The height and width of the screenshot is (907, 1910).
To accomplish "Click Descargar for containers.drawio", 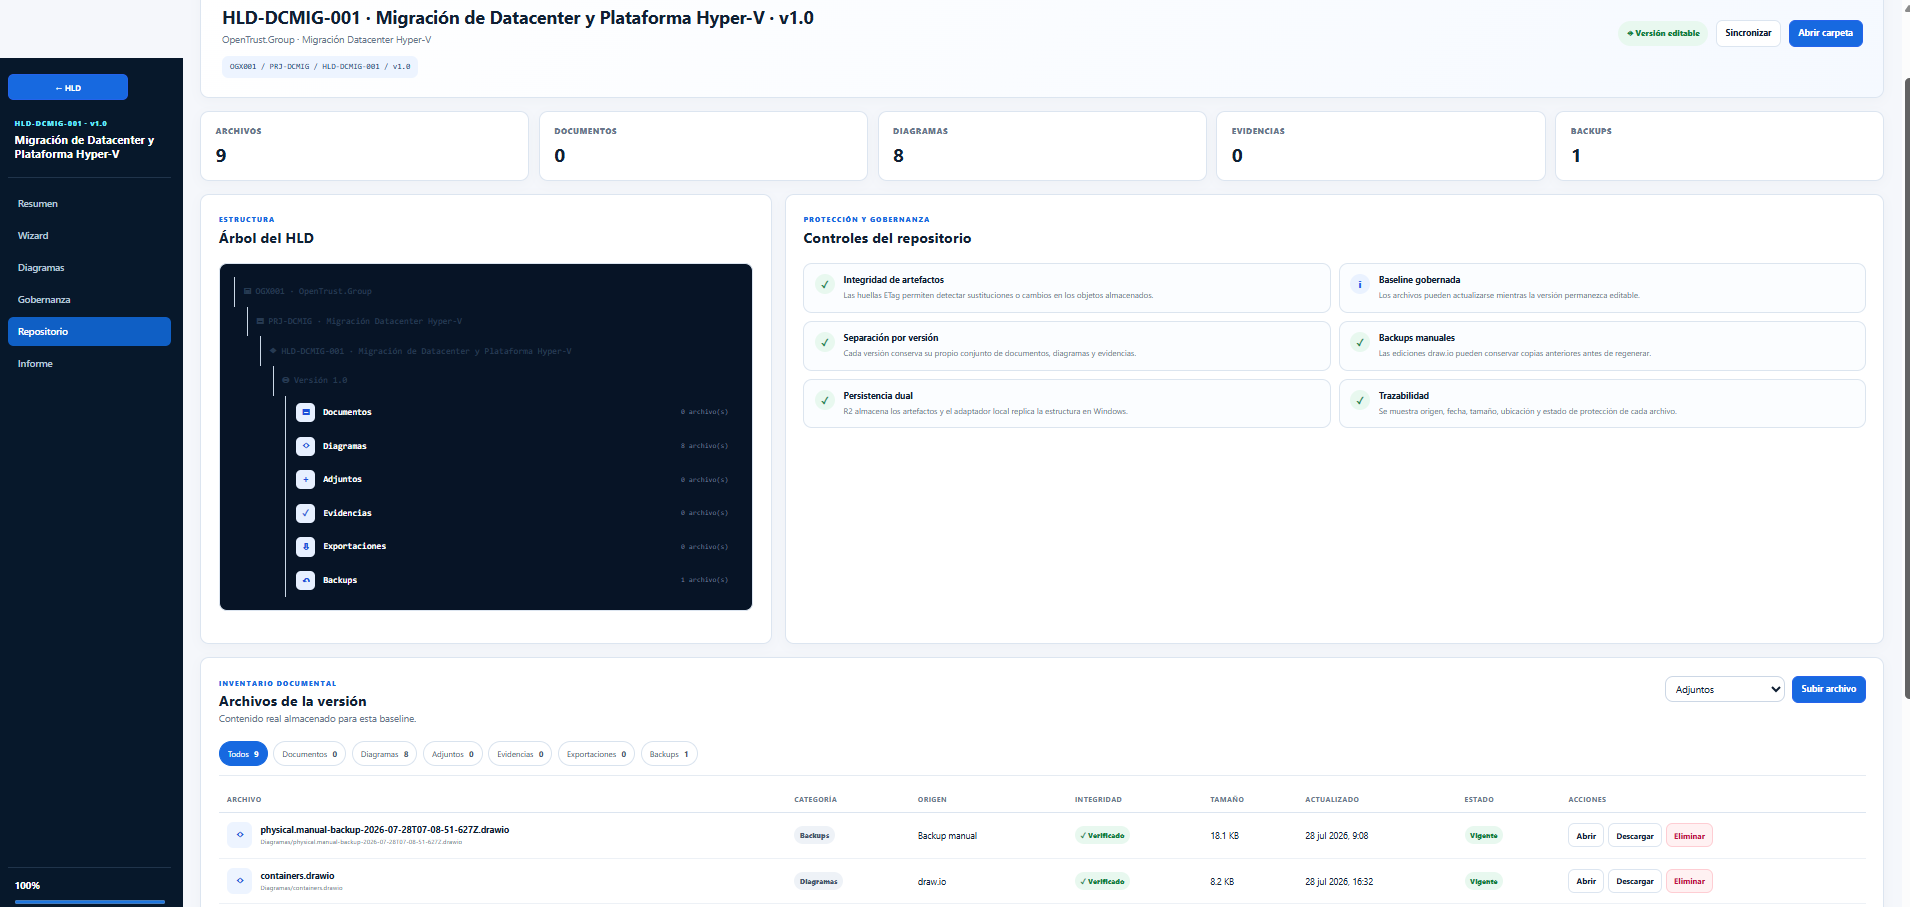I will click(x=1635, y=881).
